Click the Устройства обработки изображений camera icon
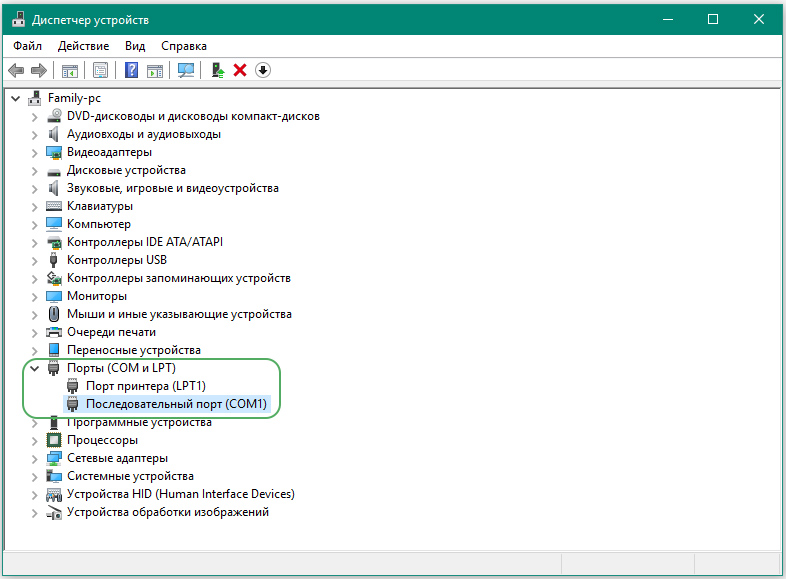The height and width of the screenshot is (579, 786). pos(54,512)
